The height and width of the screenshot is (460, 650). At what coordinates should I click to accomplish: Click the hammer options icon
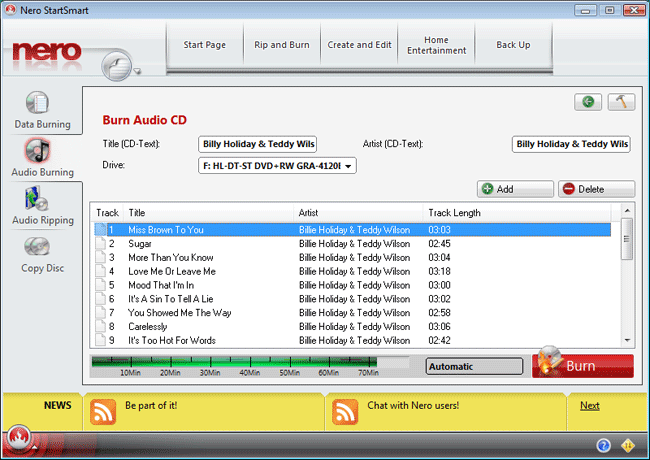tap(620, 102)
